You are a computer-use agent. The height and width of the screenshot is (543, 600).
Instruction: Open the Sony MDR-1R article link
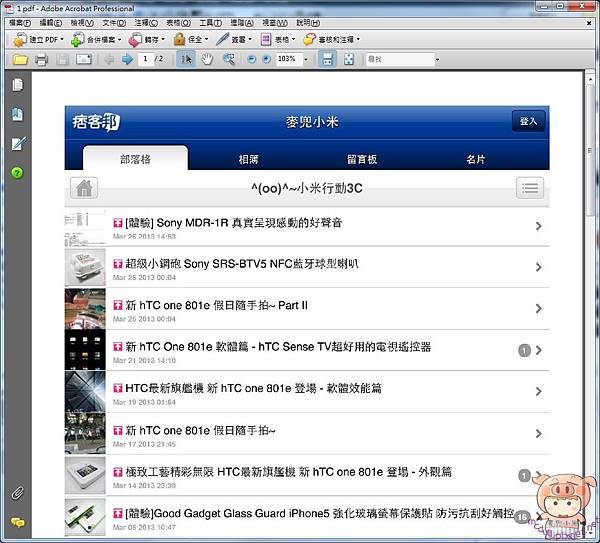pos(233,223)
